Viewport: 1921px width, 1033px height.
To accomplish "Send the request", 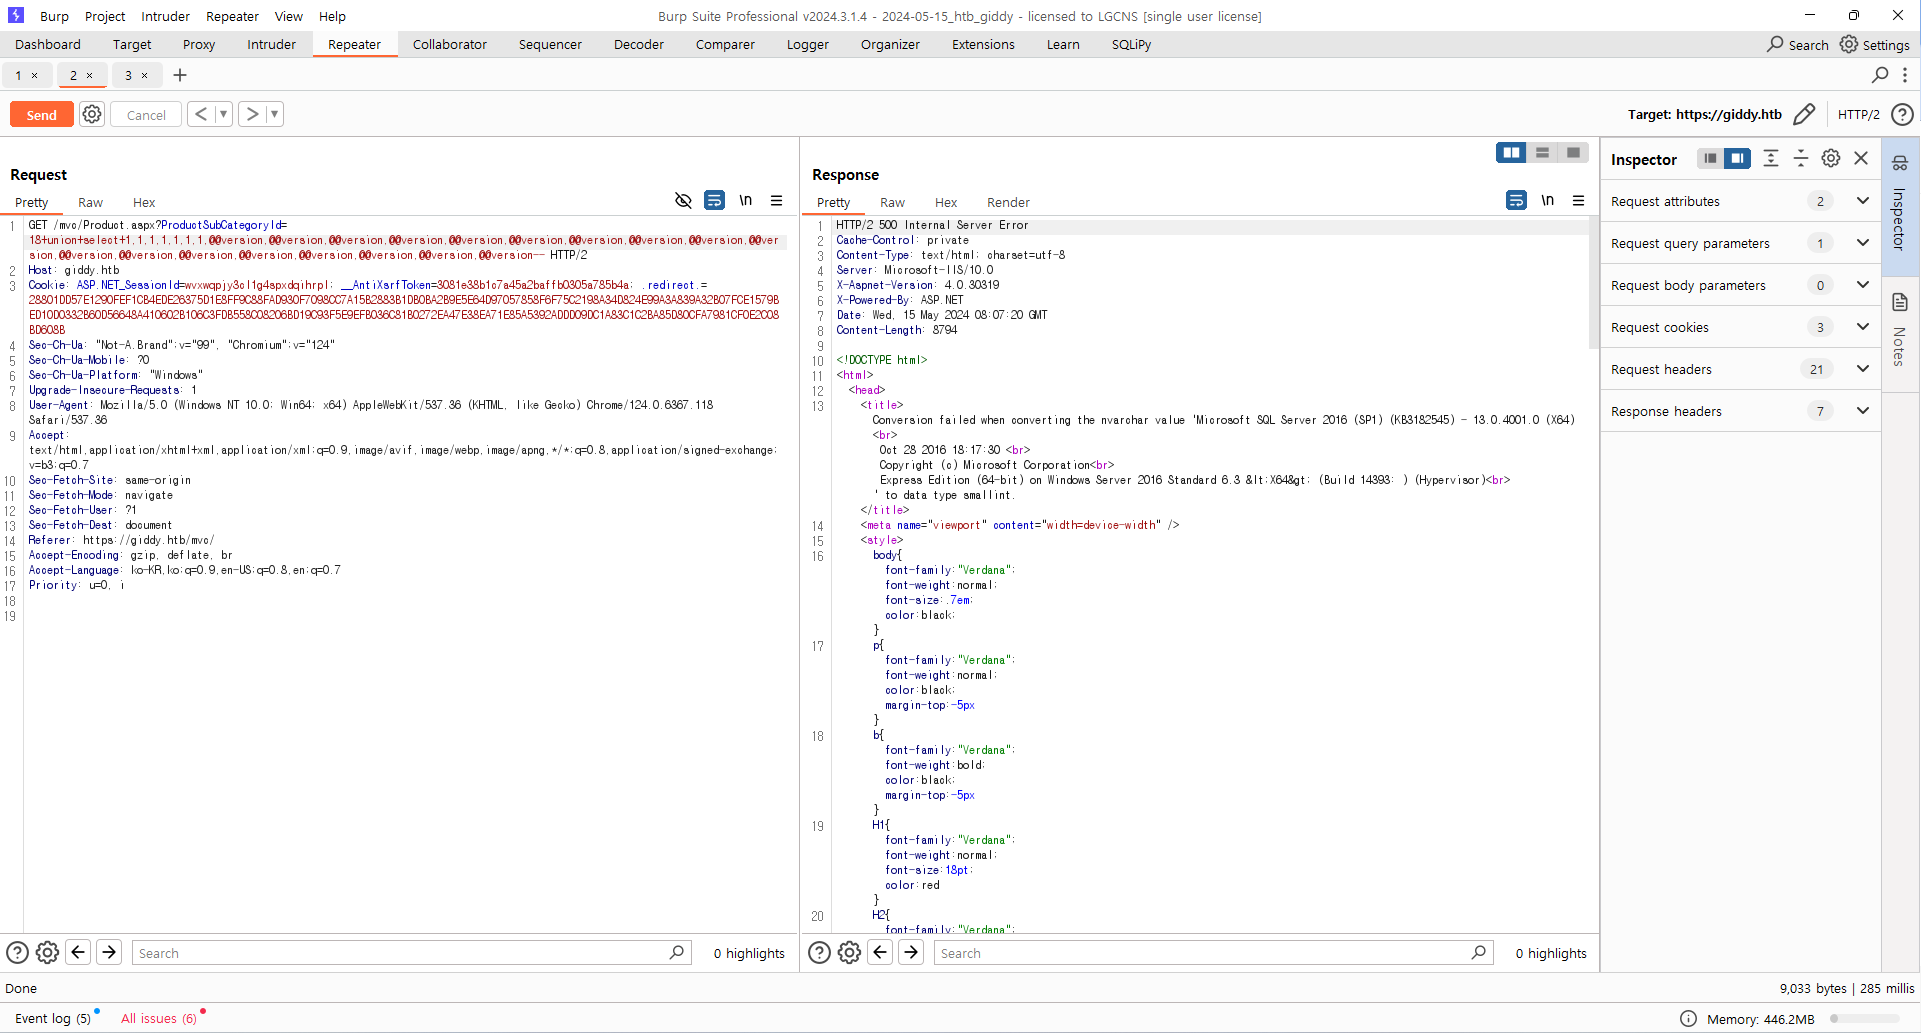I will [41, 114].
